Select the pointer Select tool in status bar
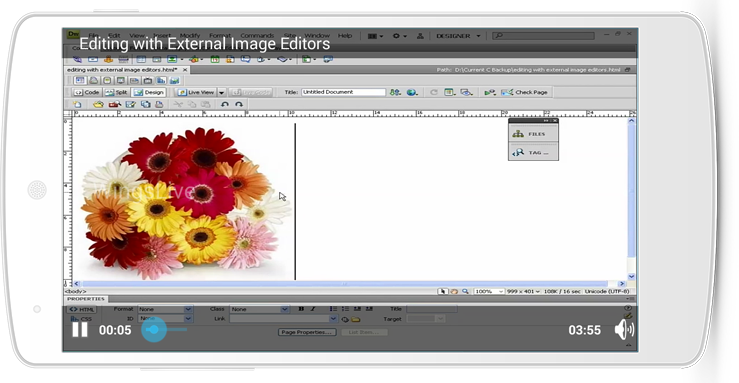 pos(442,292)
